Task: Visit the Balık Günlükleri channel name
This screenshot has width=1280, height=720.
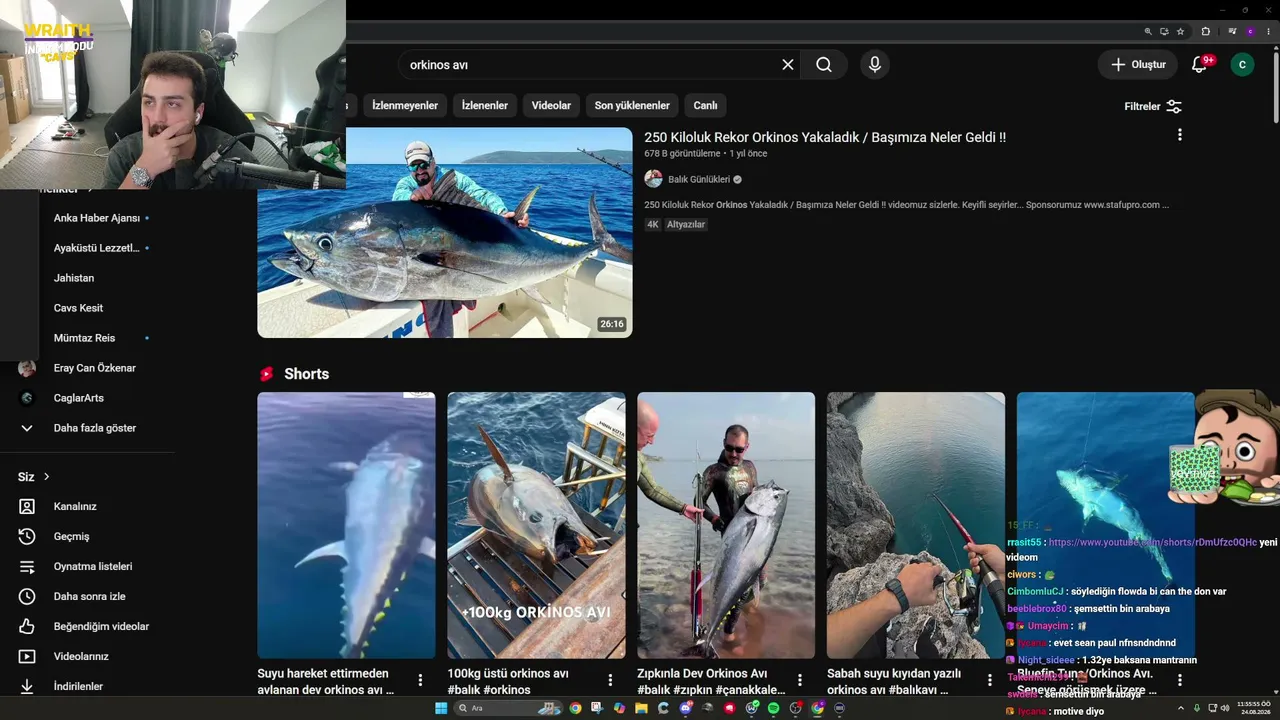Action: click(x=699, y=180)
